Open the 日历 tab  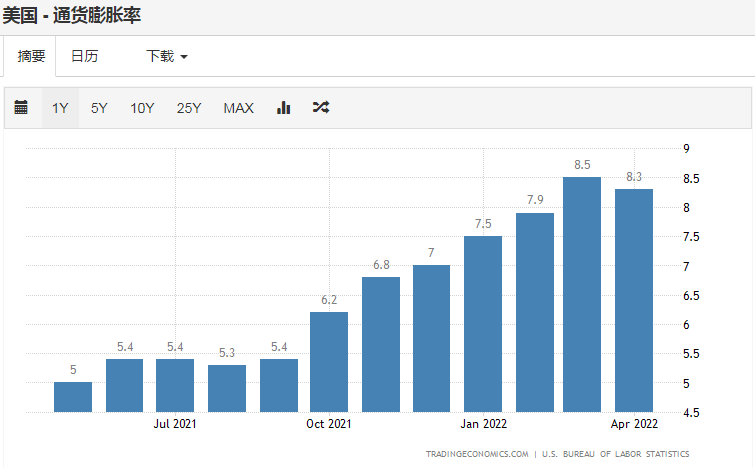[84, 56]
